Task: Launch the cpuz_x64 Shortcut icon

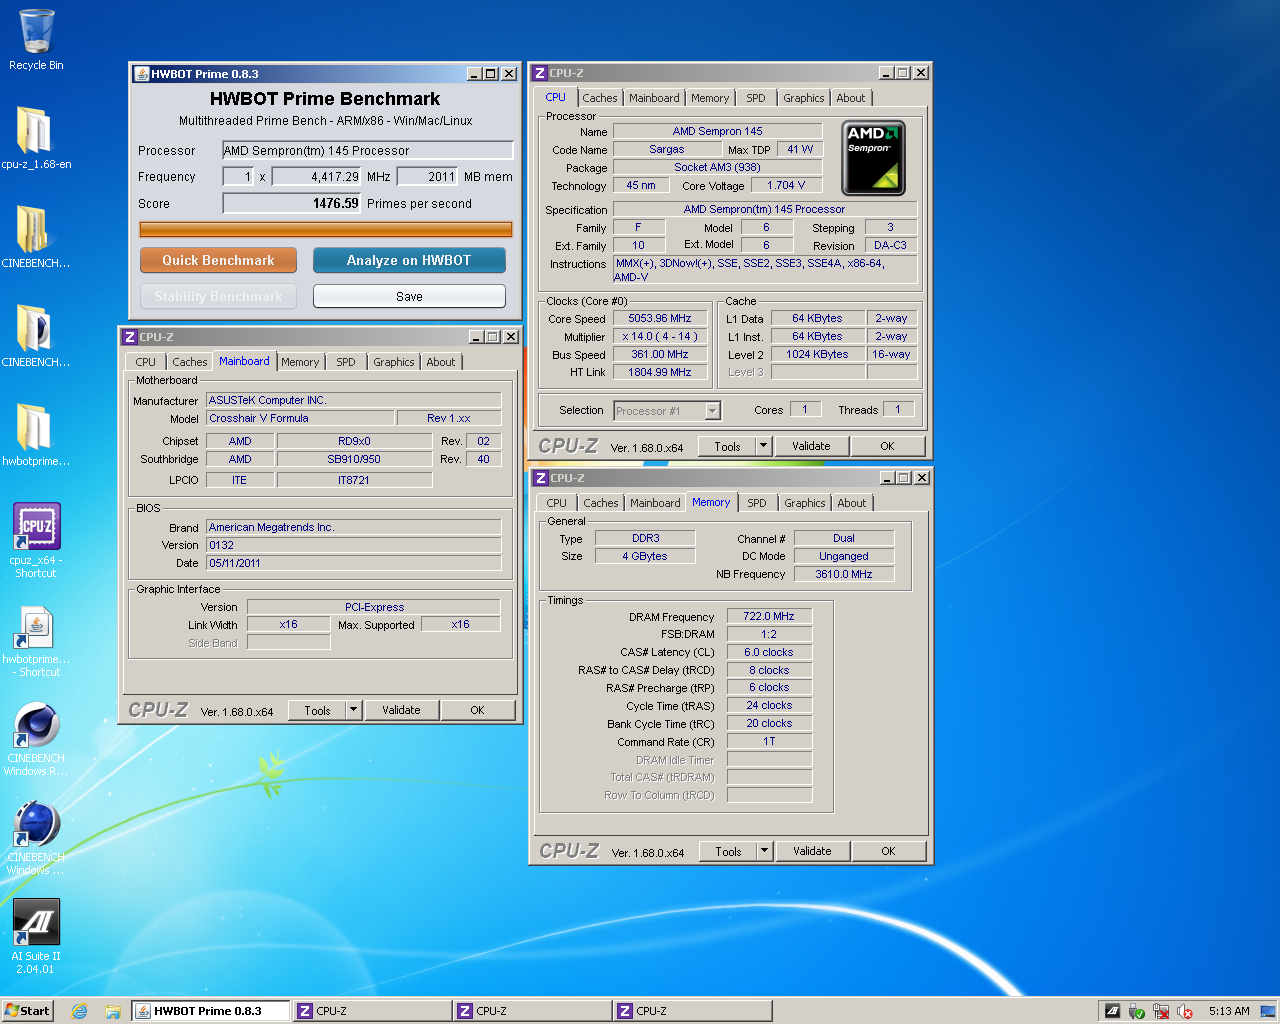Action: click(36, 540)
